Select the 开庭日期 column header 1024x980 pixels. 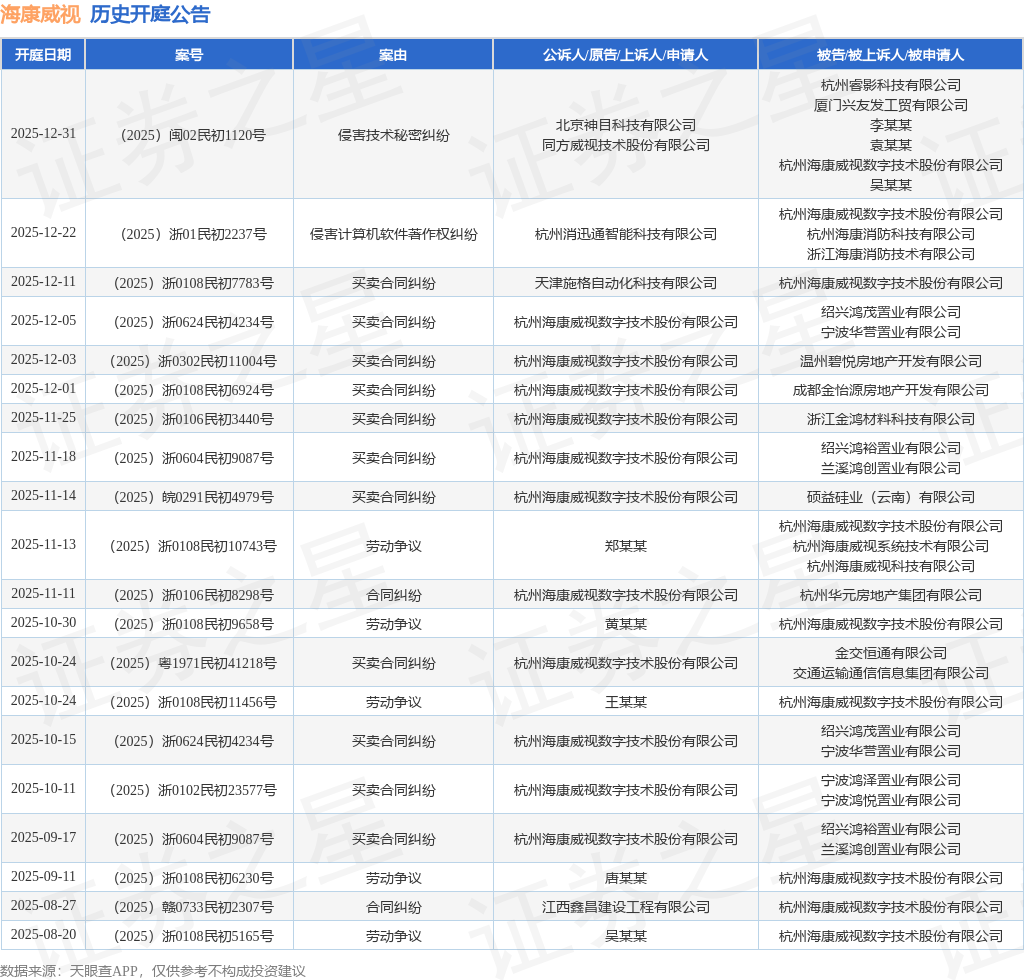coord(43,55)
